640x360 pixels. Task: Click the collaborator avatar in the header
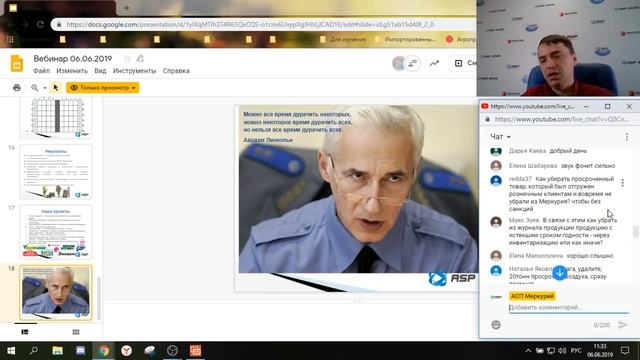398,63
